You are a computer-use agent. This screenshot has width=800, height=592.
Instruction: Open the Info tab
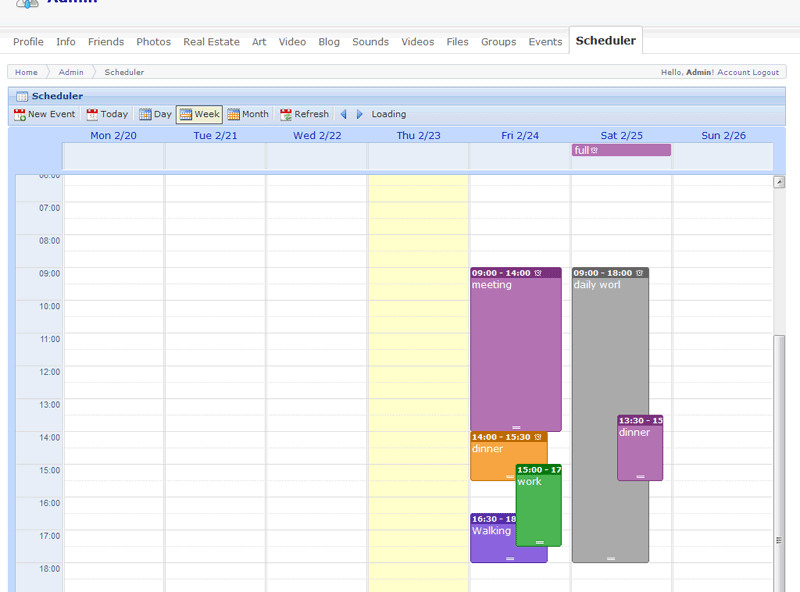[x=66, y=42]
